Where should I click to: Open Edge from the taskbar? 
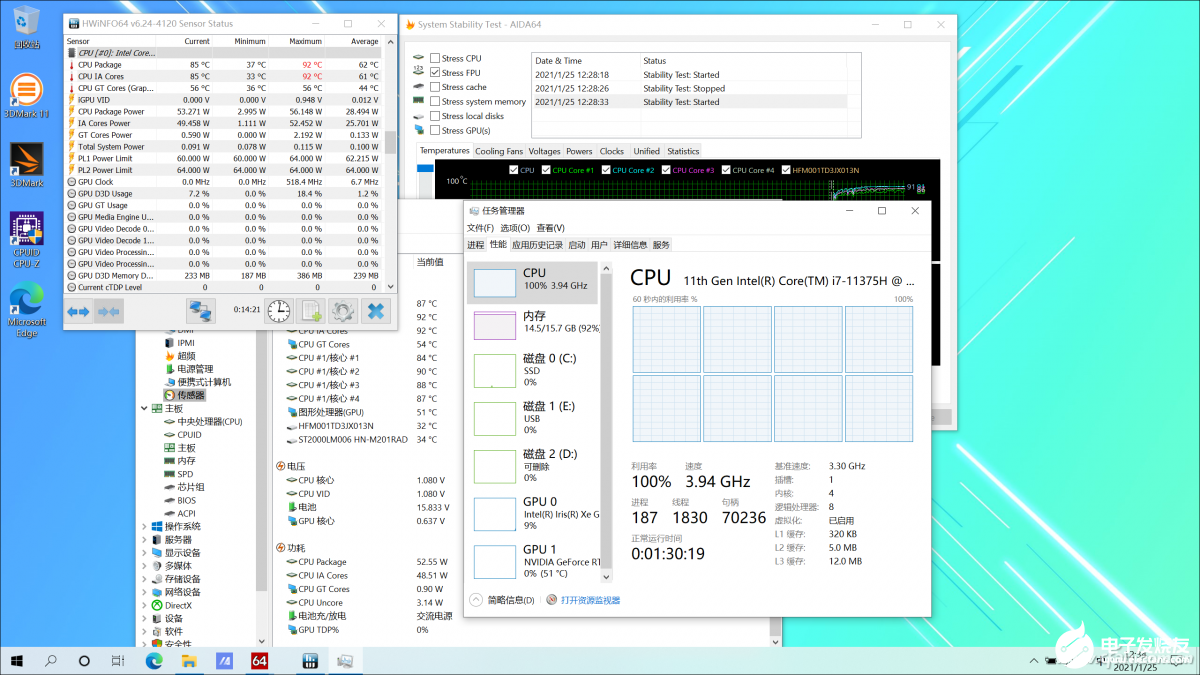point(154,660)
